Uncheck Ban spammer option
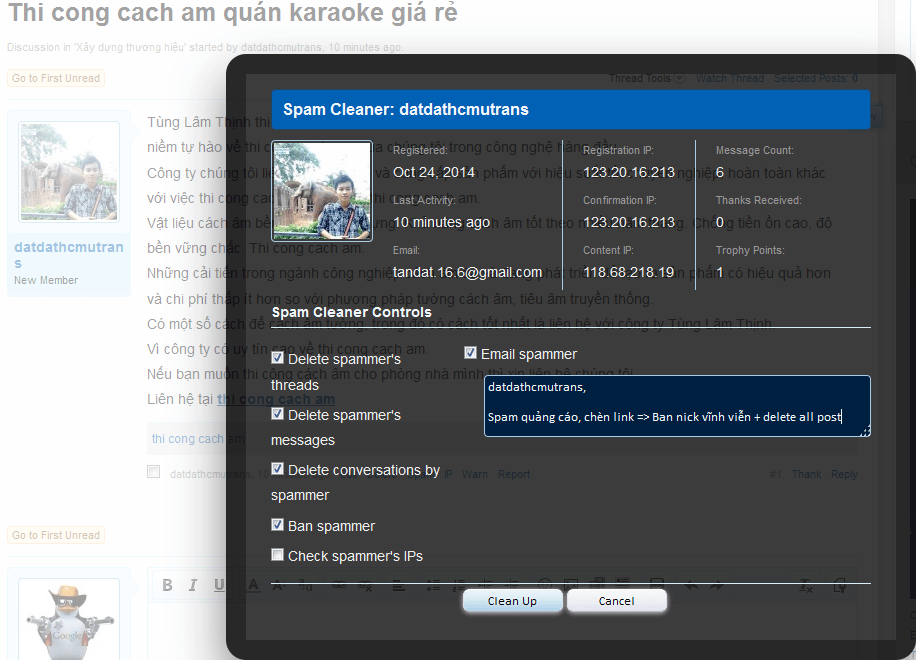Viewport: 916px width, 660px height. [x=277, y=524]
